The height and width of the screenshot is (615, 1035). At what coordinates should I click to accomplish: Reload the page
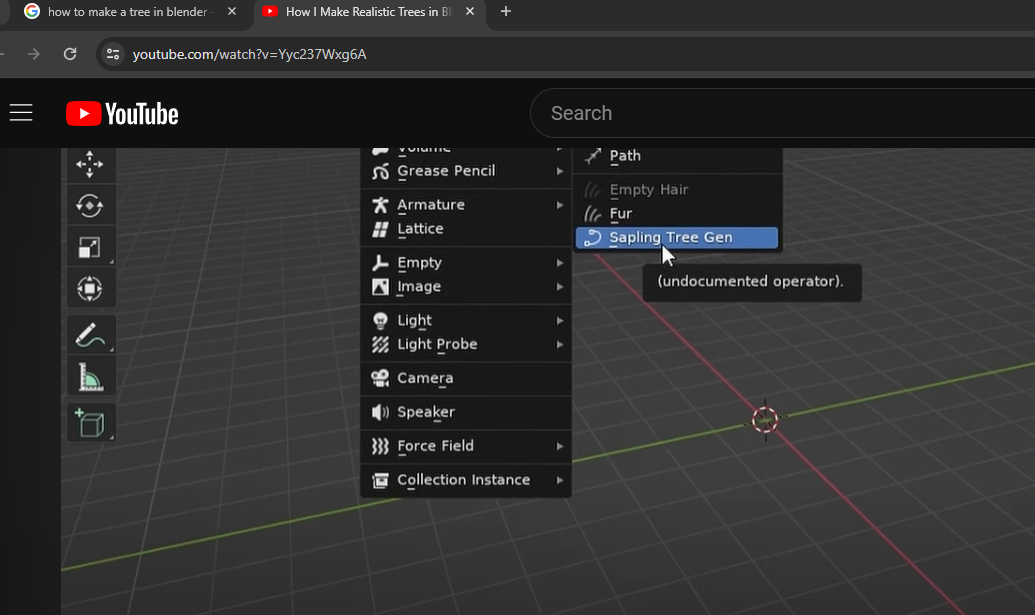(70, 54)
